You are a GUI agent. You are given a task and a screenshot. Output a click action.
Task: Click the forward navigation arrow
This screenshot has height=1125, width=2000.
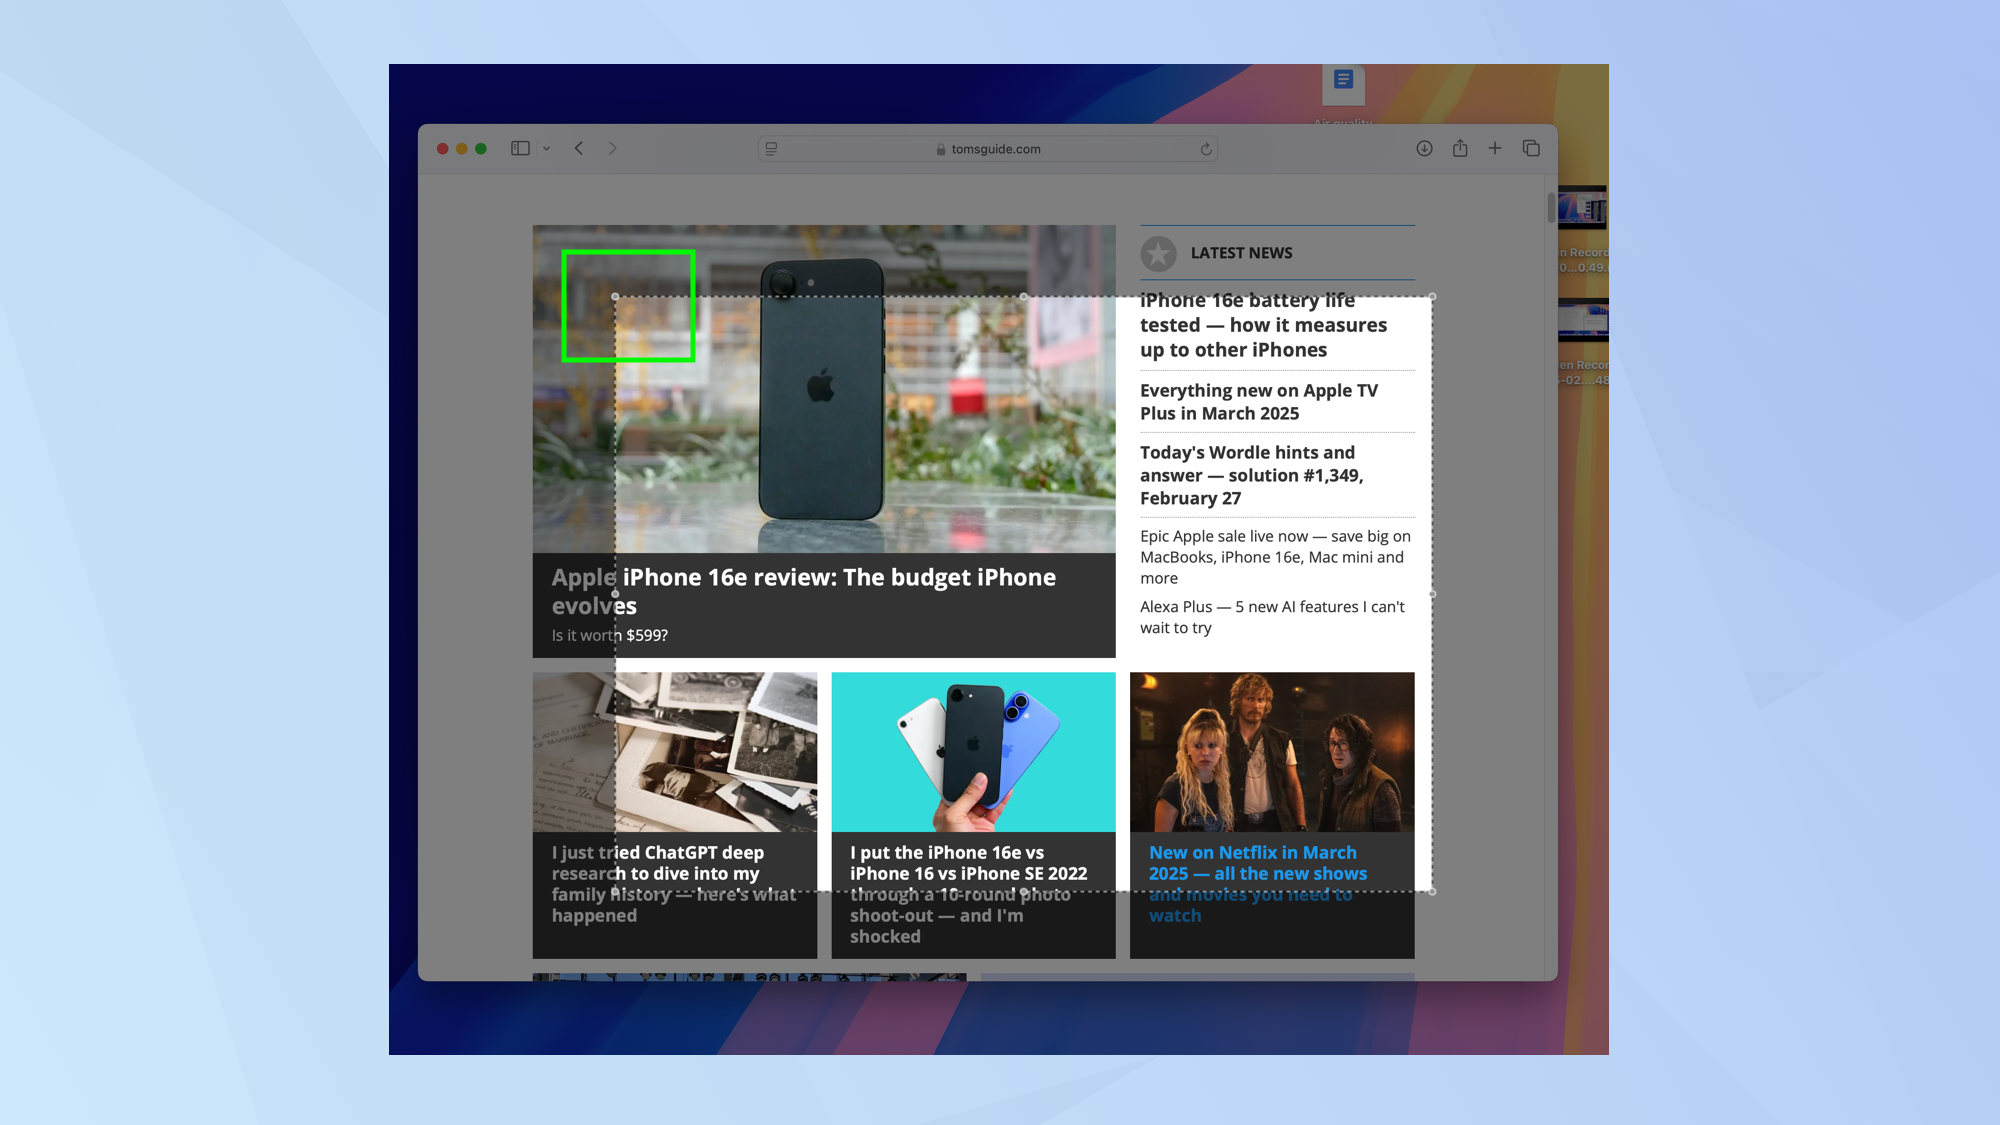coord(613,148)
